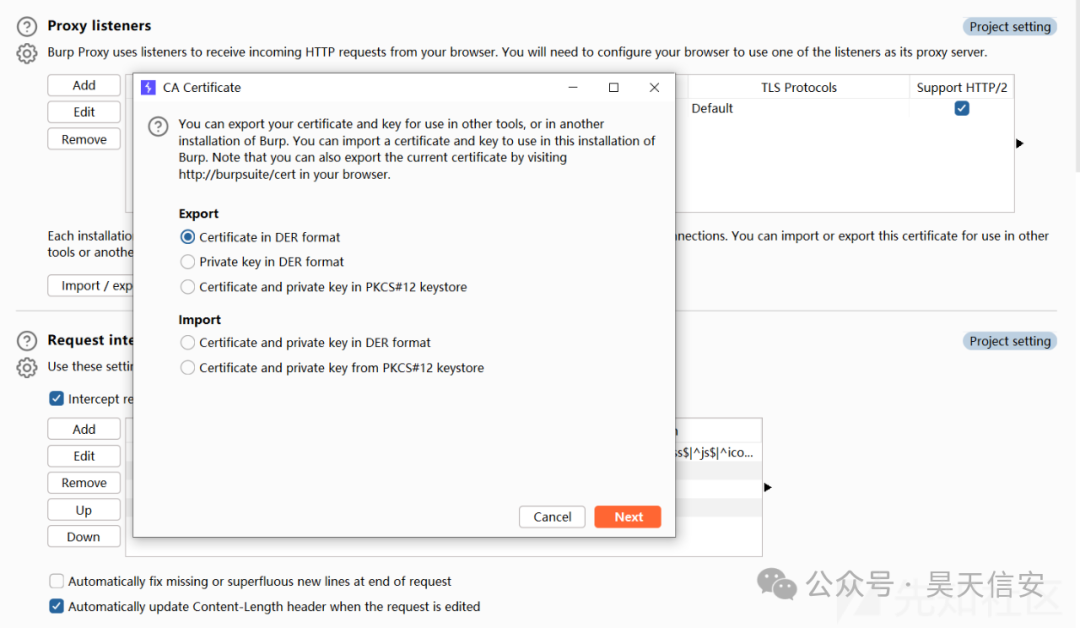Screen dimensions: 1080x628
Task: Click the Proxy listeners heading
Action: [x=99, y=26]
